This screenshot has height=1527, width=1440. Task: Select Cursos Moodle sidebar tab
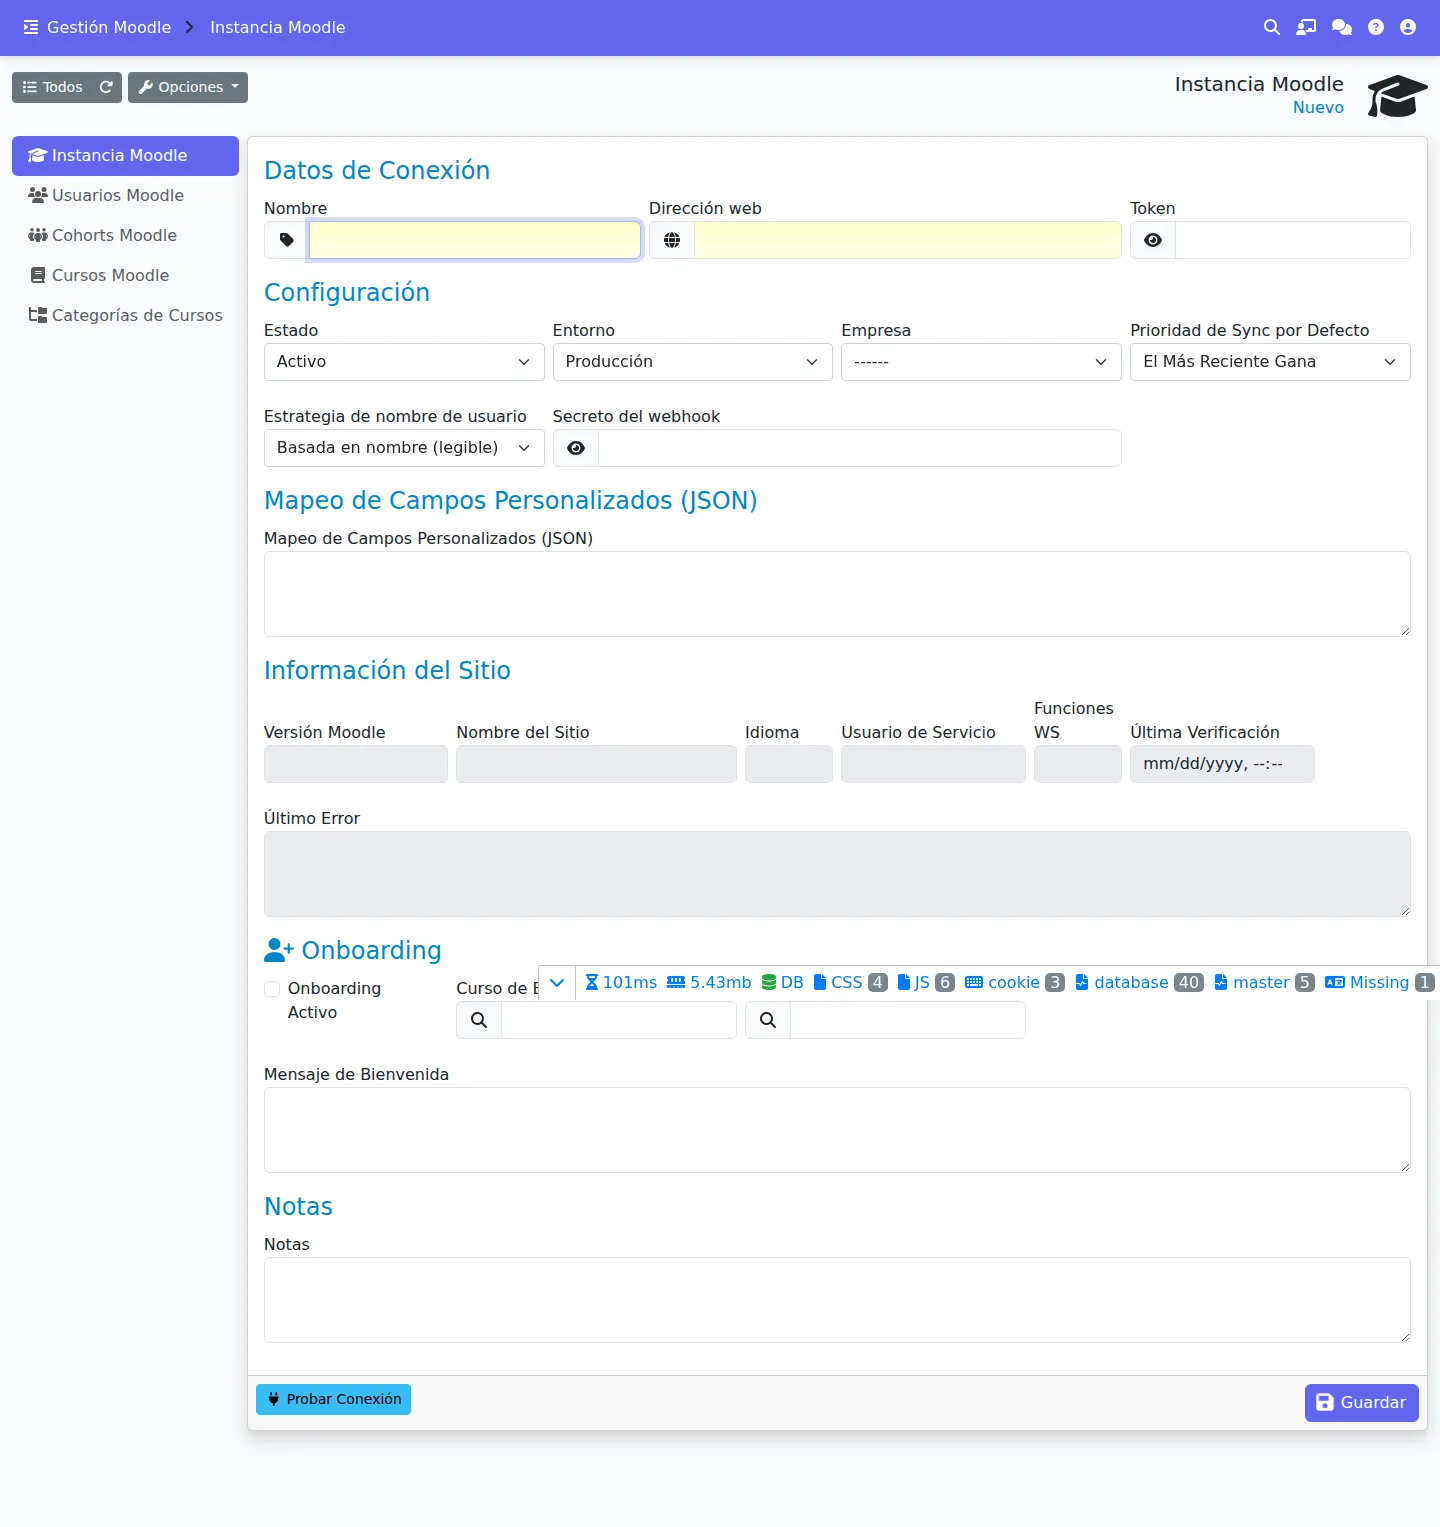[125, 276]
